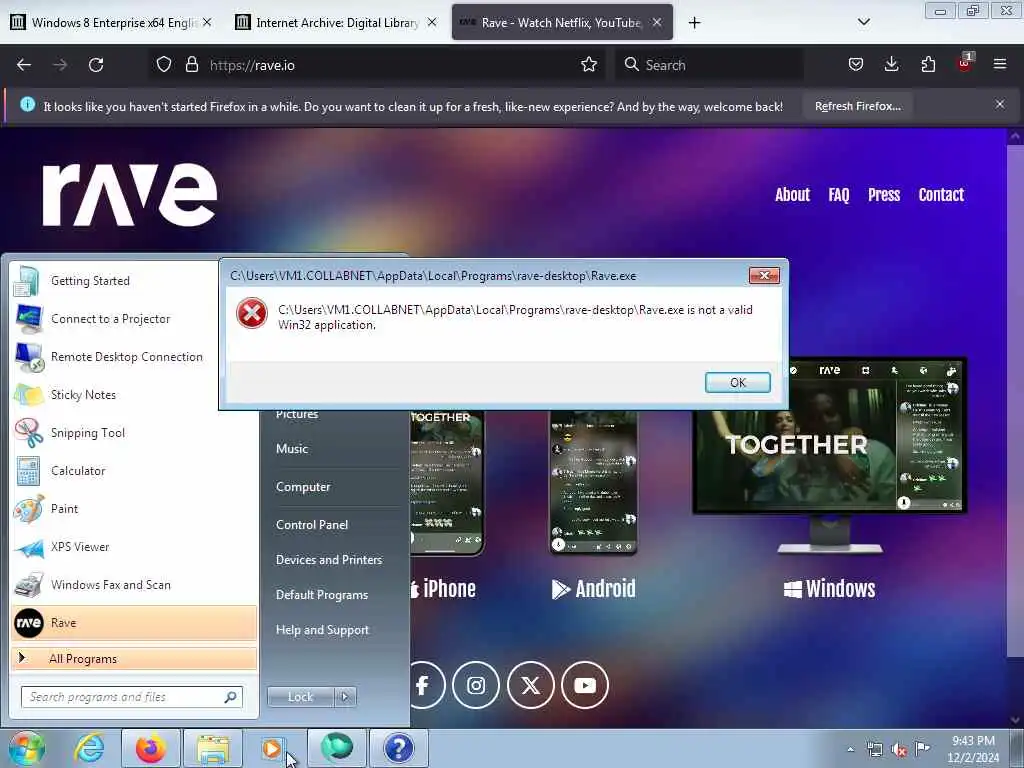The image size is (1024, 768).
Task: Click the Windows download link
Action: 829,588
